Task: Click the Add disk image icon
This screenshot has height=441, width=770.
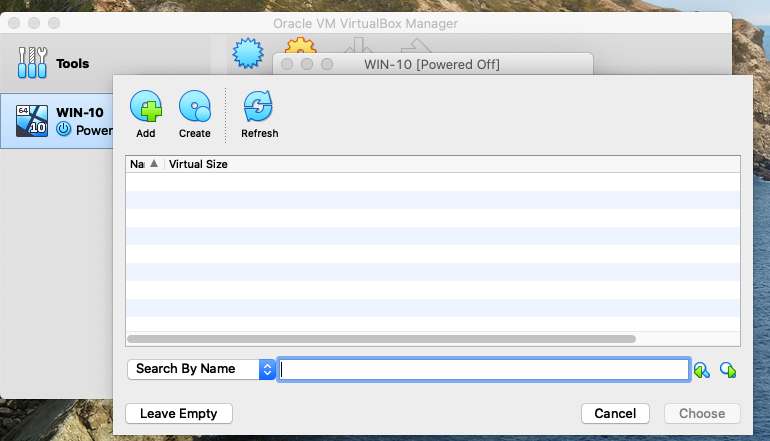Action: tap(146, 106)
